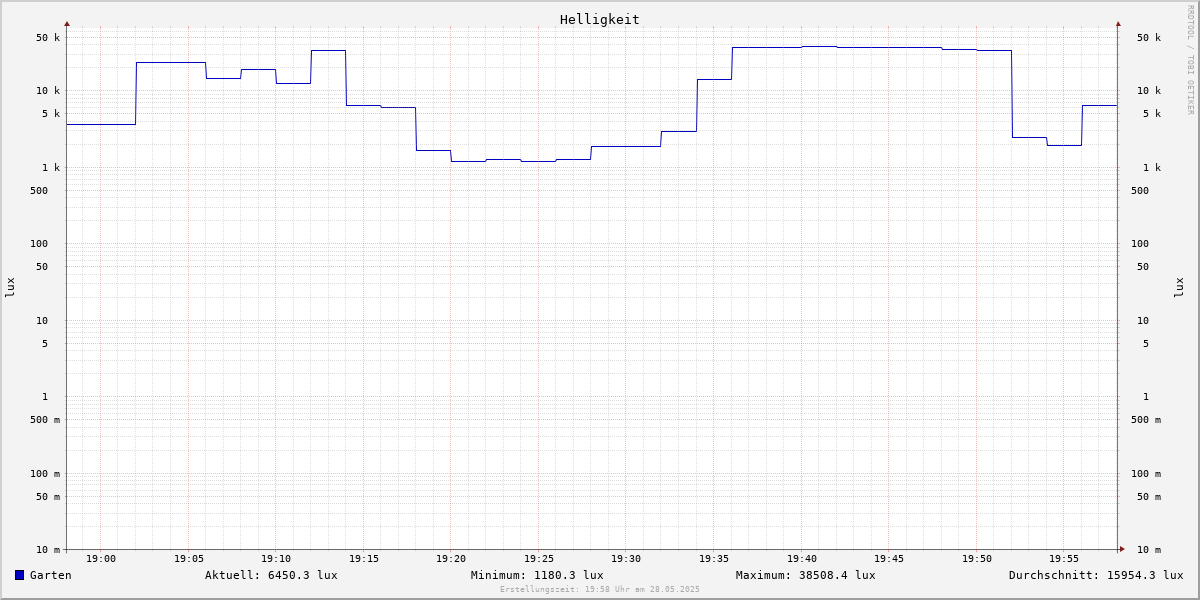The height and width of the screenshot is (600, 1200).
Task: Click the Erstellungszeit timestamp footer text
Action: click(600, 590)
